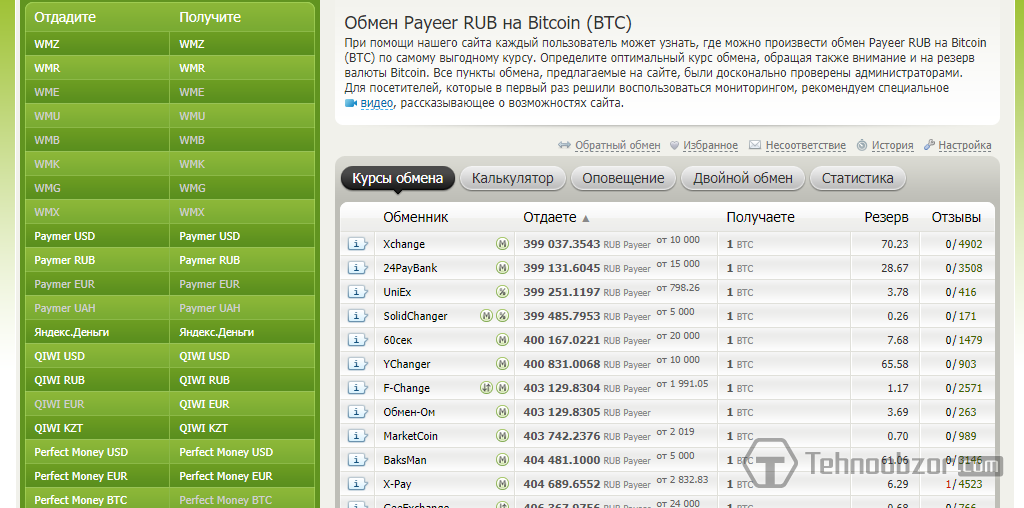Screen dimensions: 1024x508
Task: Open the Xchange exchanger name
Action: click(x=404, y=244)
